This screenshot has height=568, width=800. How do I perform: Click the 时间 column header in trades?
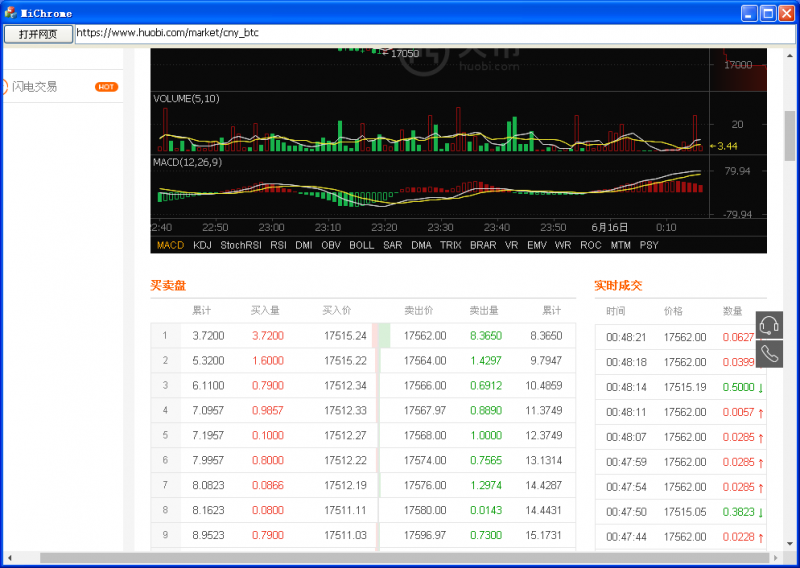click(x=615, y=311)
